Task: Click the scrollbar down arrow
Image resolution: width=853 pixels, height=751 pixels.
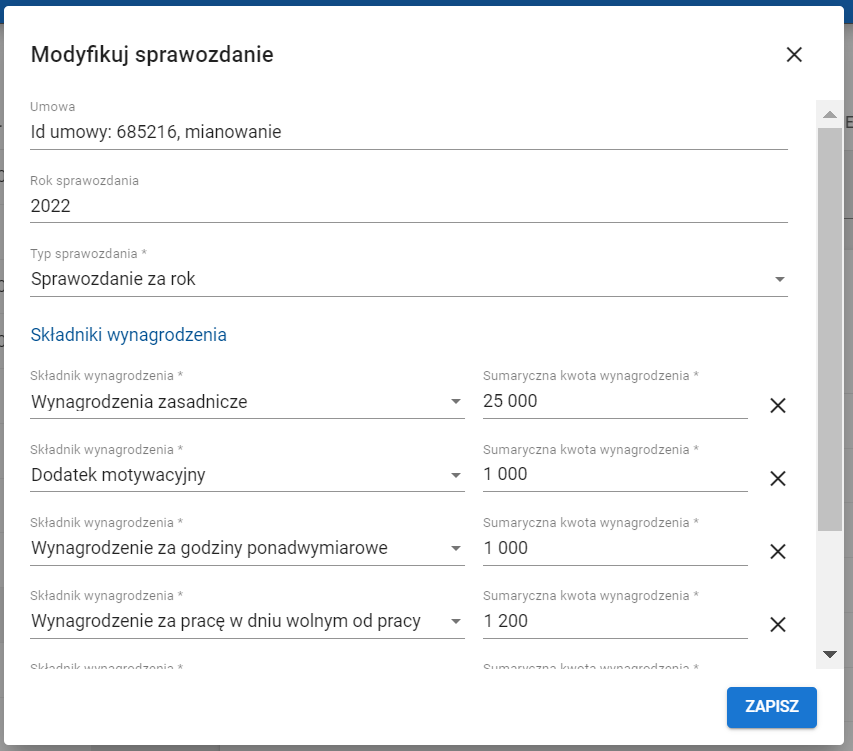Action: (x=829, y=654)
